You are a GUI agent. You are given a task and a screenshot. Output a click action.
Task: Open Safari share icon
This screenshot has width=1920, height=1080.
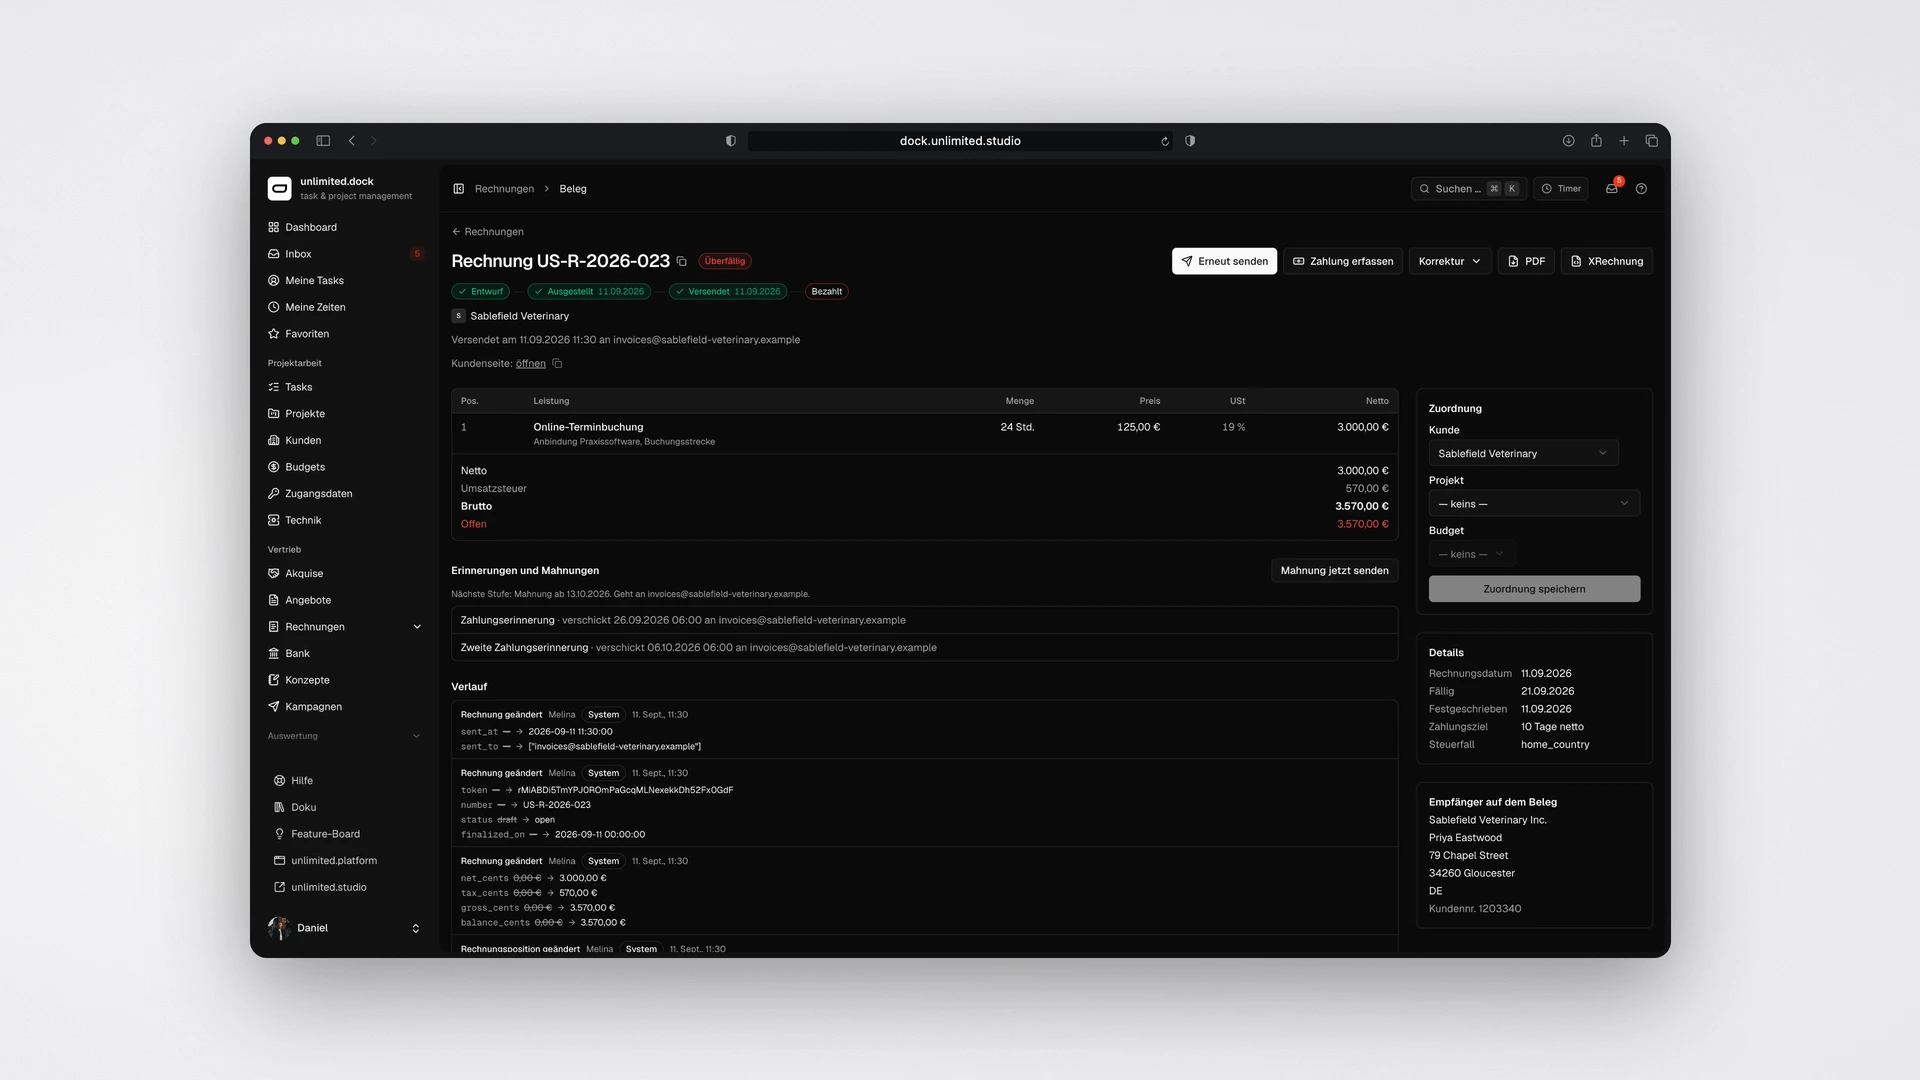pyautogui.click(x=1596, y=141)
